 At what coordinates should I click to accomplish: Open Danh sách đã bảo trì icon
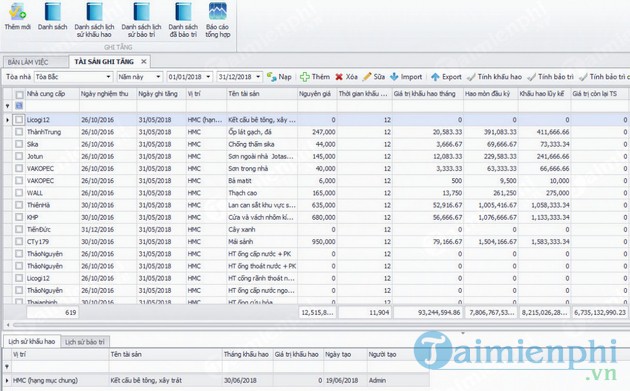point(183,20)
